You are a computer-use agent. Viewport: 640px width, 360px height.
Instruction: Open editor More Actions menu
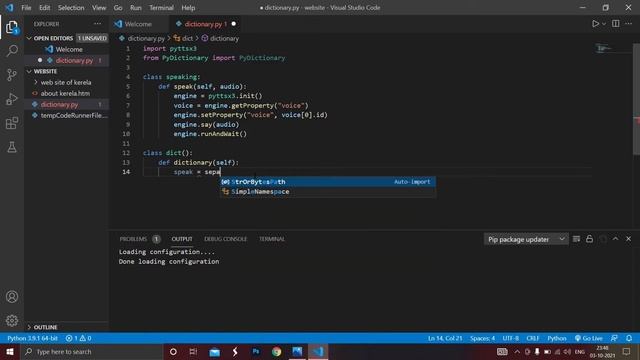629,24
